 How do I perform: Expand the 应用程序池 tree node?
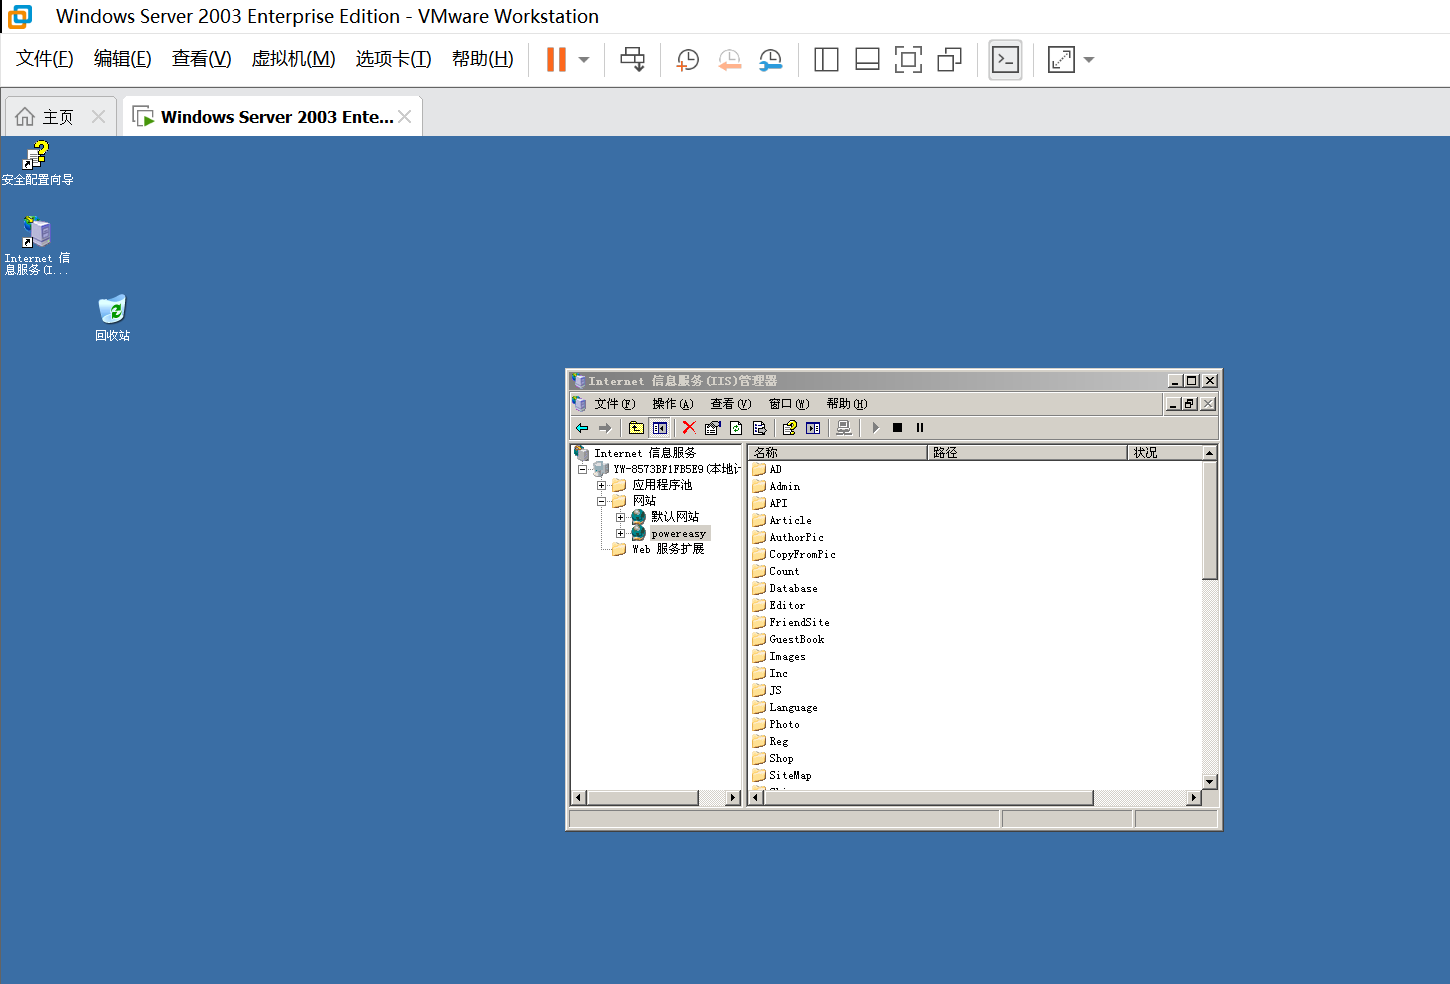[x=601, y=485]
